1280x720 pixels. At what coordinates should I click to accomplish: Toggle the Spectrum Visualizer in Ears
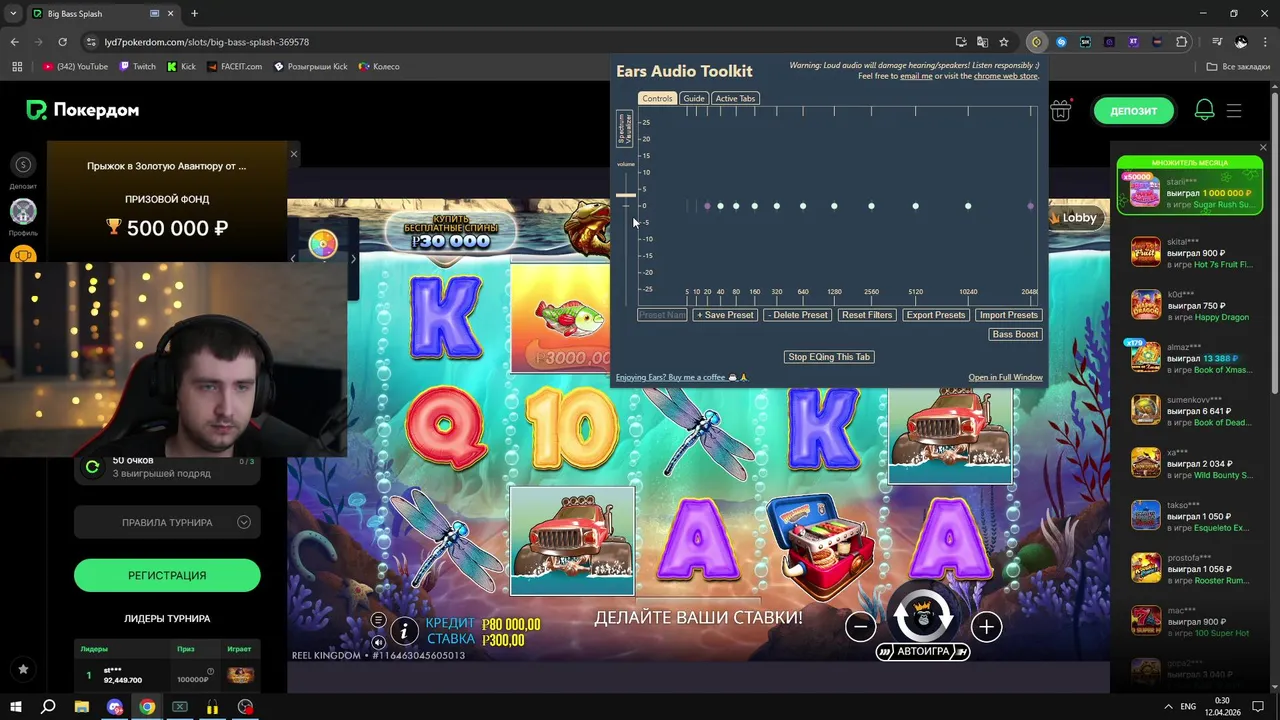[x=623, y=129]
